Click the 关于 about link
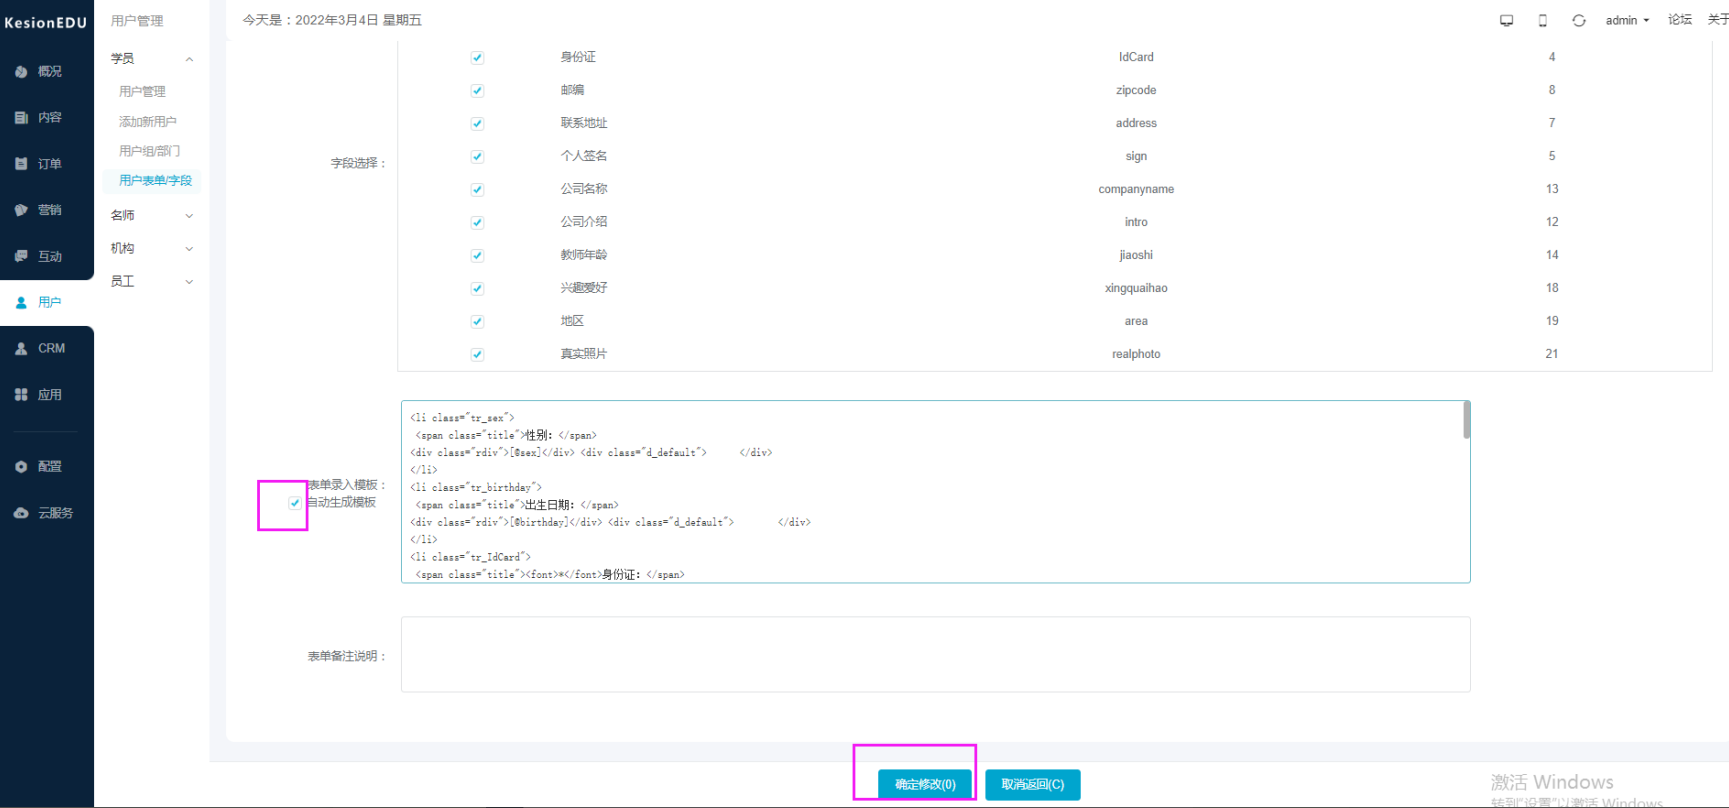Viewport: 1729px width, 808px height. [x=1719, y=20]
